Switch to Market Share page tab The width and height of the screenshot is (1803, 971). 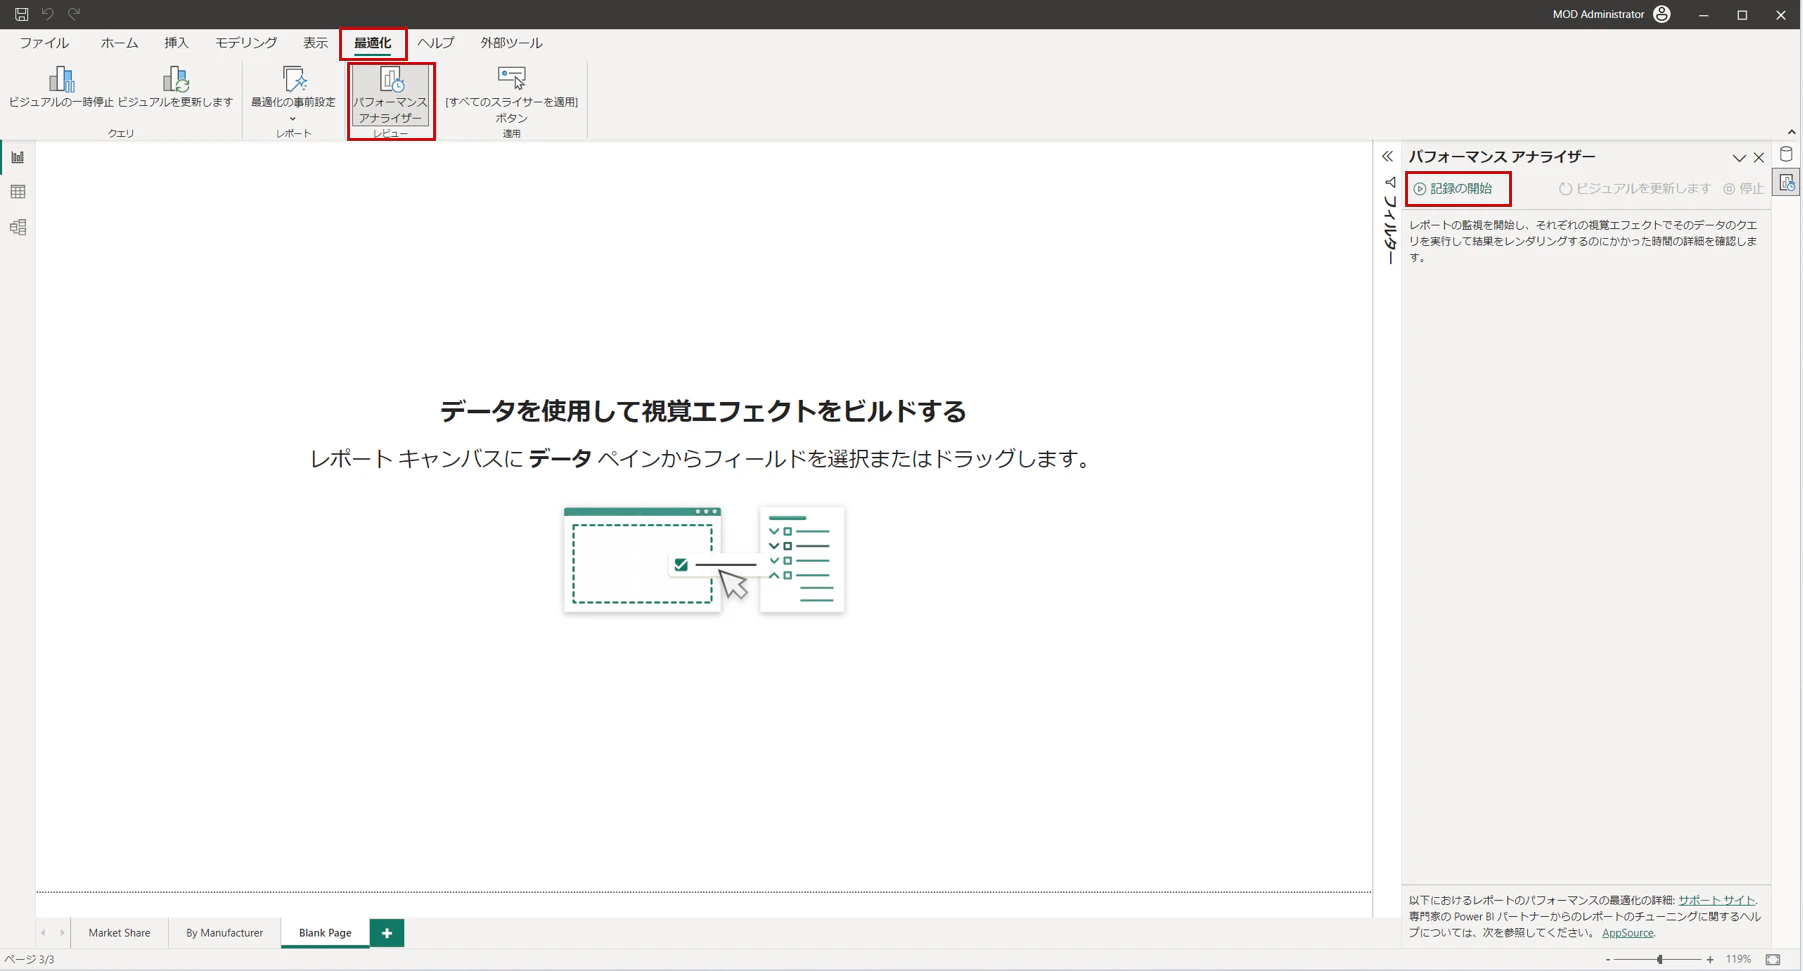(119, 933)
